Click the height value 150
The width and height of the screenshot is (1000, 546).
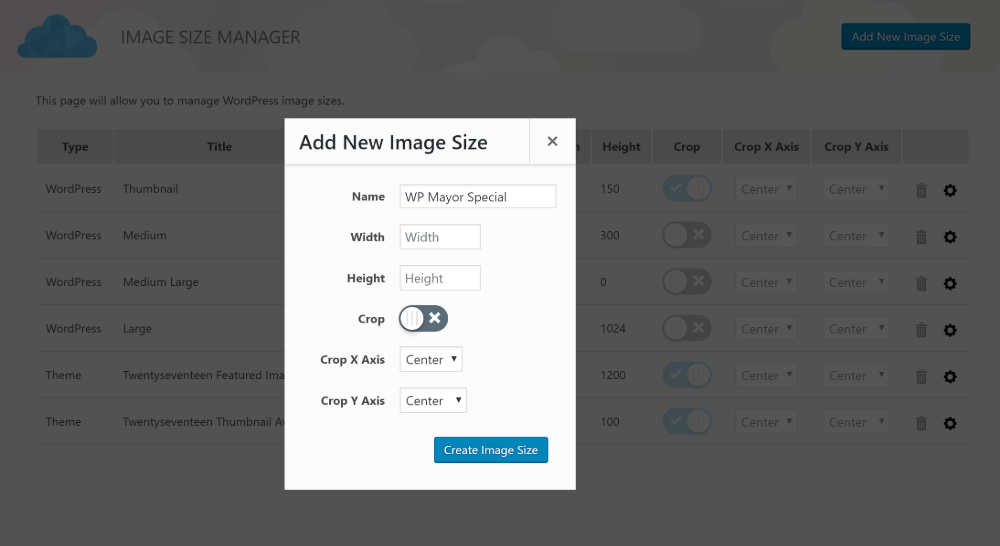click(610, 189)
